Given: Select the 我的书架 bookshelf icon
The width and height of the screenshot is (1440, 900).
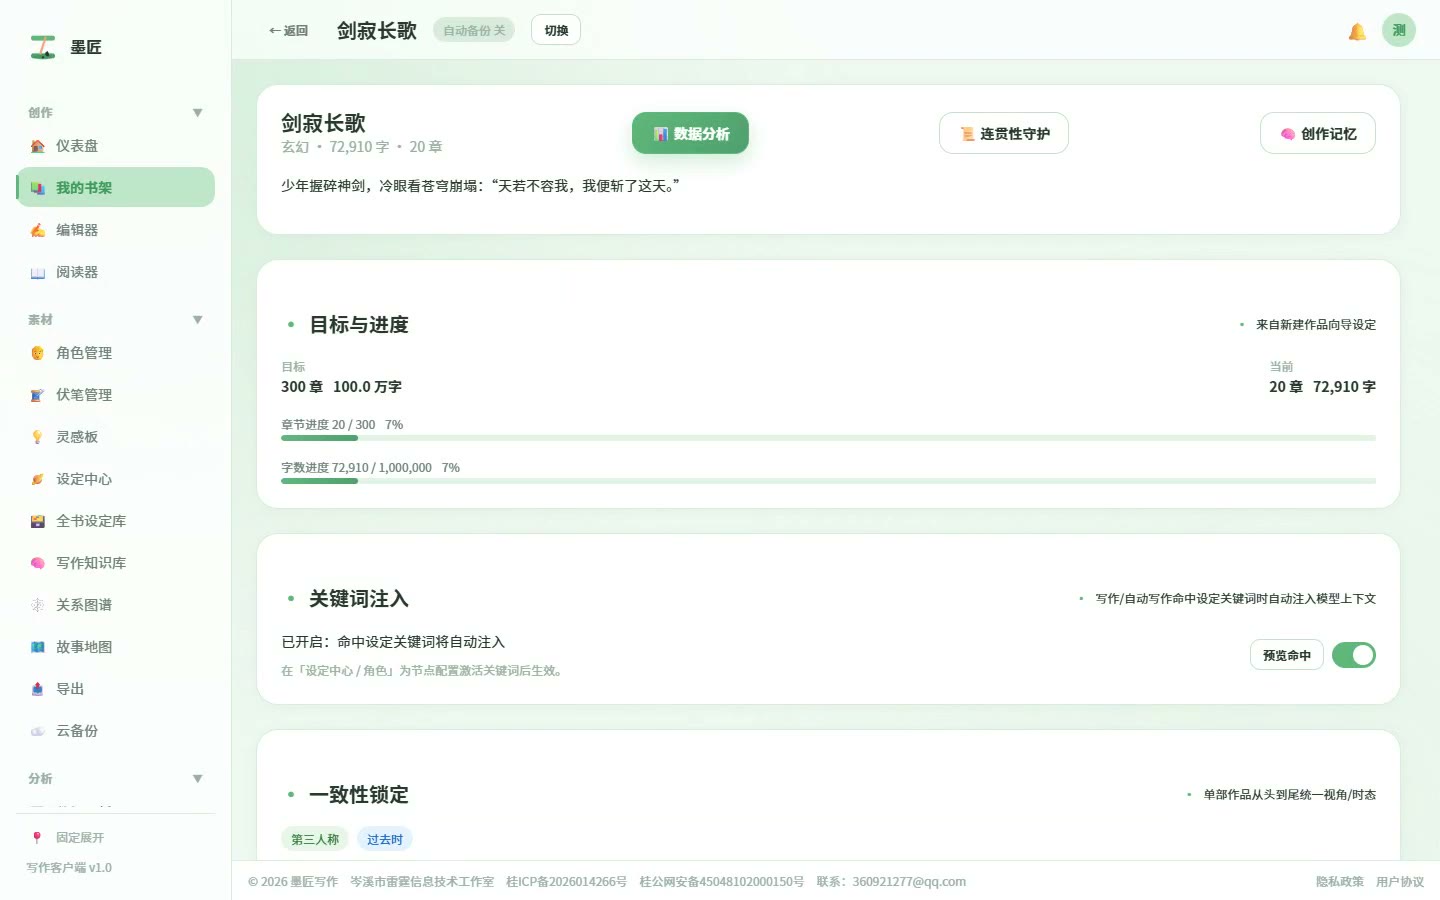Looking at the screenshot, I should 38,188.
